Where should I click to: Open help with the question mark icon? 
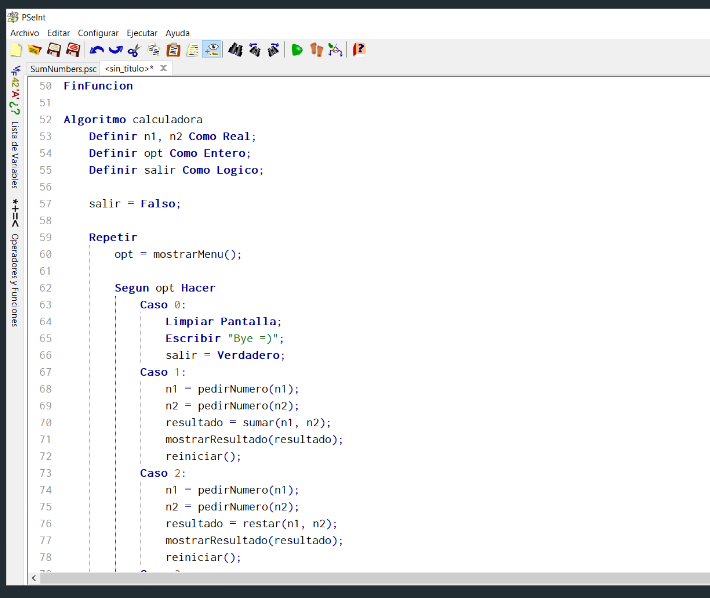[x=359, y=49]
